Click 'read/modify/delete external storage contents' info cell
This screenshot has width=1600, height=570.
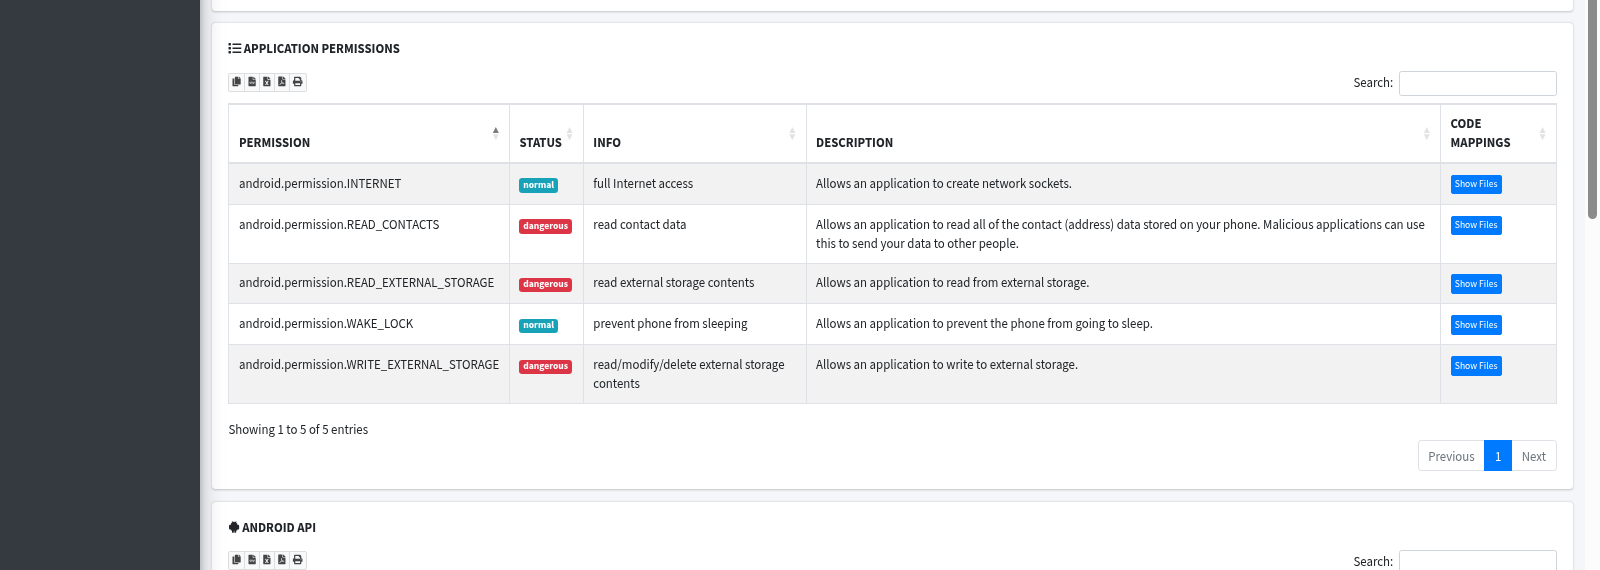(x=695, y=374)
